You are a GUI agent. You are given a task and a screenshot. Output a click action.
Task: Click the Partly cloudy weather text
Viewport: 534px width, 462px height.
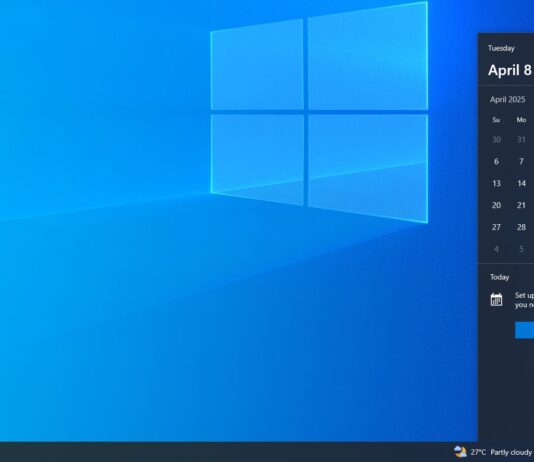511,452
